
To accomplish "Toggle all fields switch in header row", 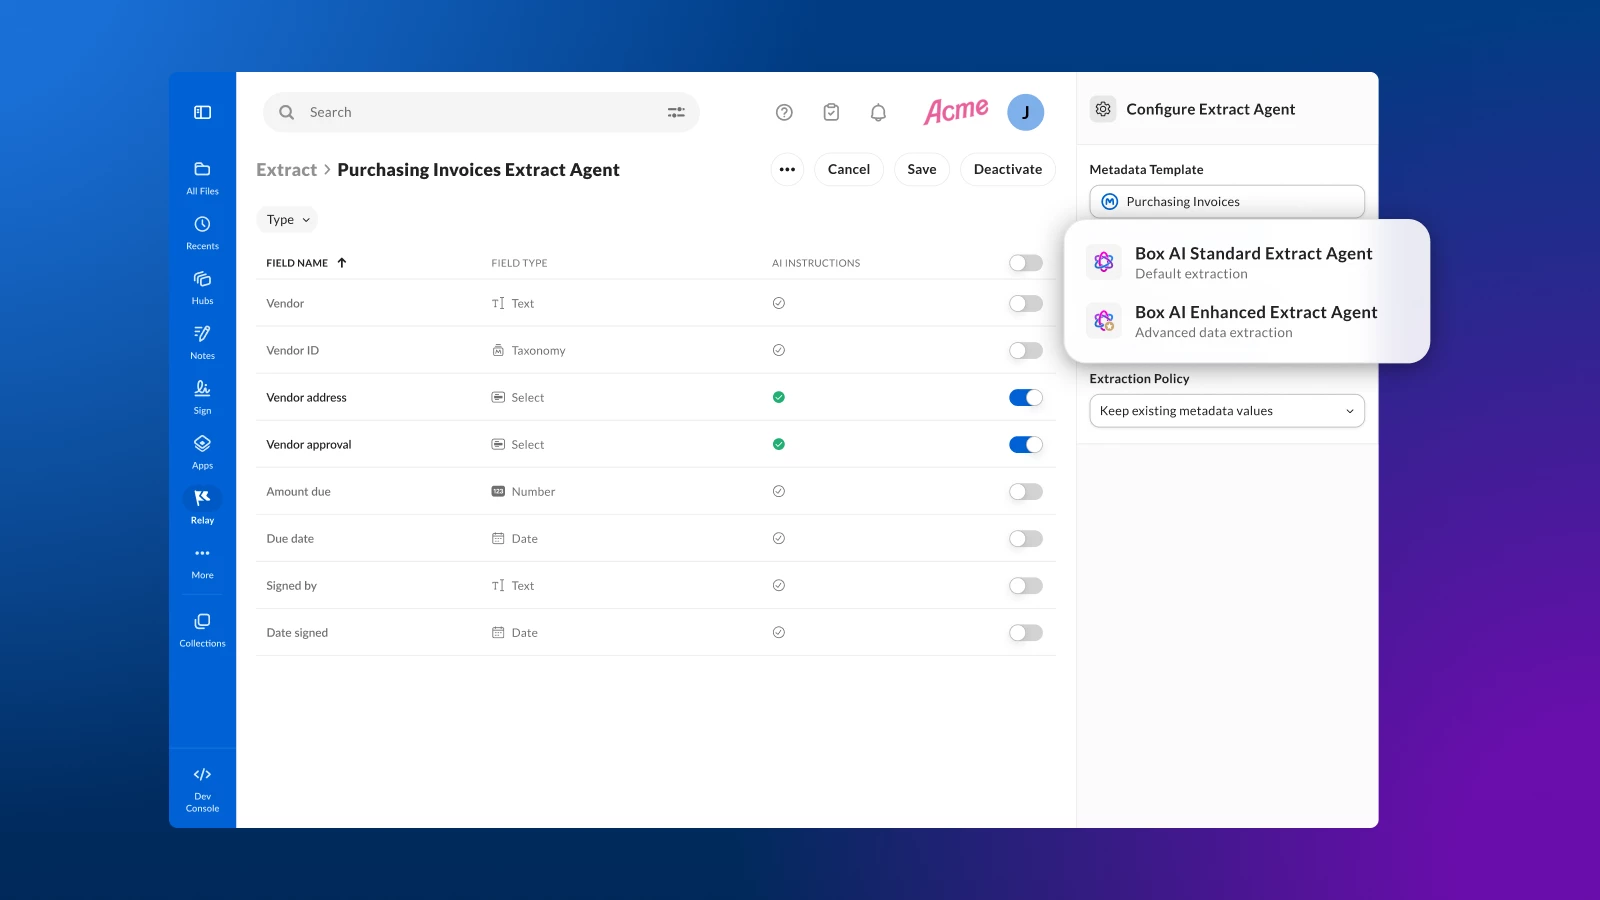I will click(x=1026, y=263).
